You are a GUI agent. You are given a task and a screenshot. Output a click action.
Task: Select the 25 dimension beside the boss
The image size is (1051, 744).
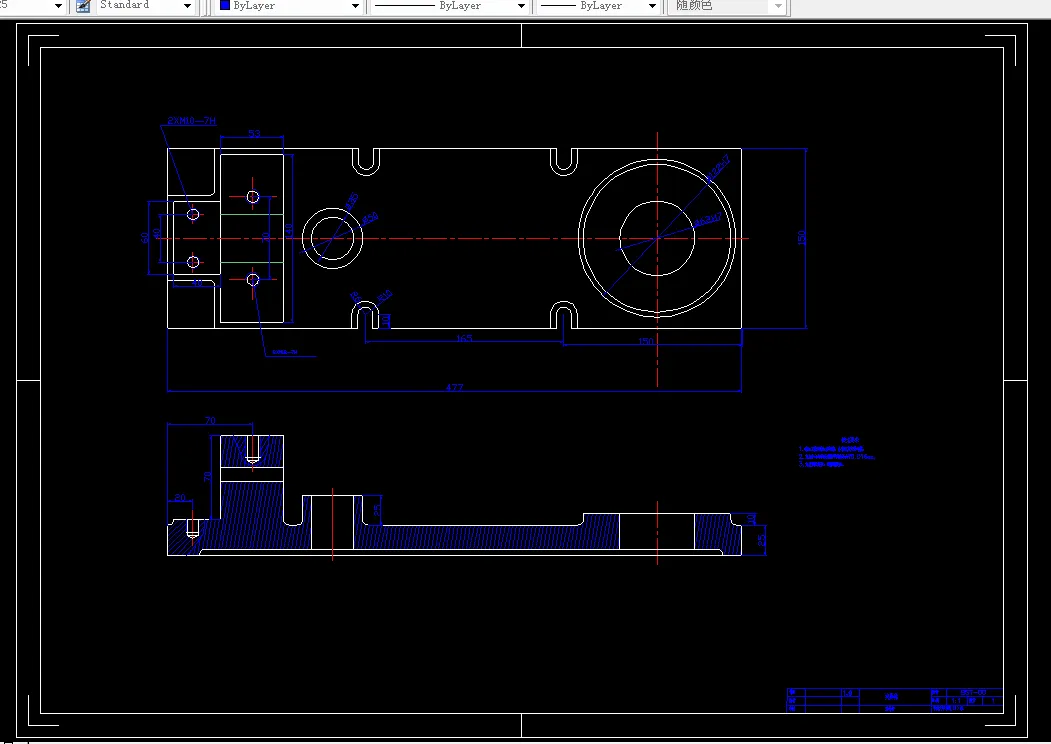tap(377, 511)
